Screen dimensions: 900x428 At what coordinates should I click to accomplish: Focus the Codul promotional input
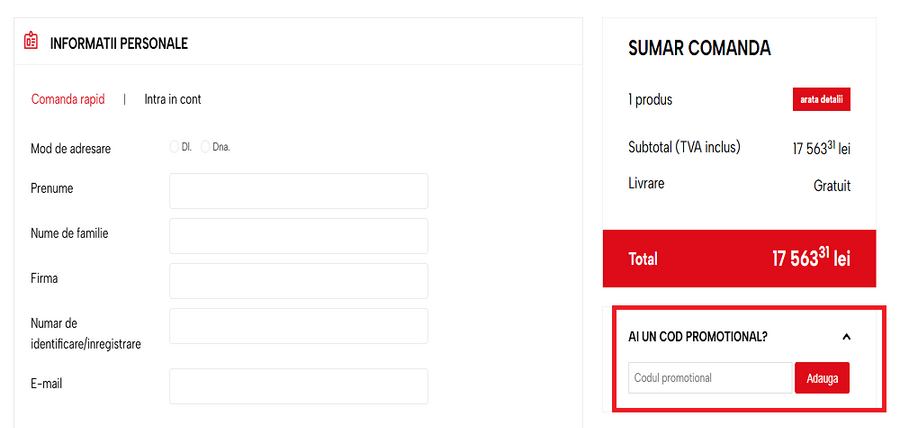710,378
